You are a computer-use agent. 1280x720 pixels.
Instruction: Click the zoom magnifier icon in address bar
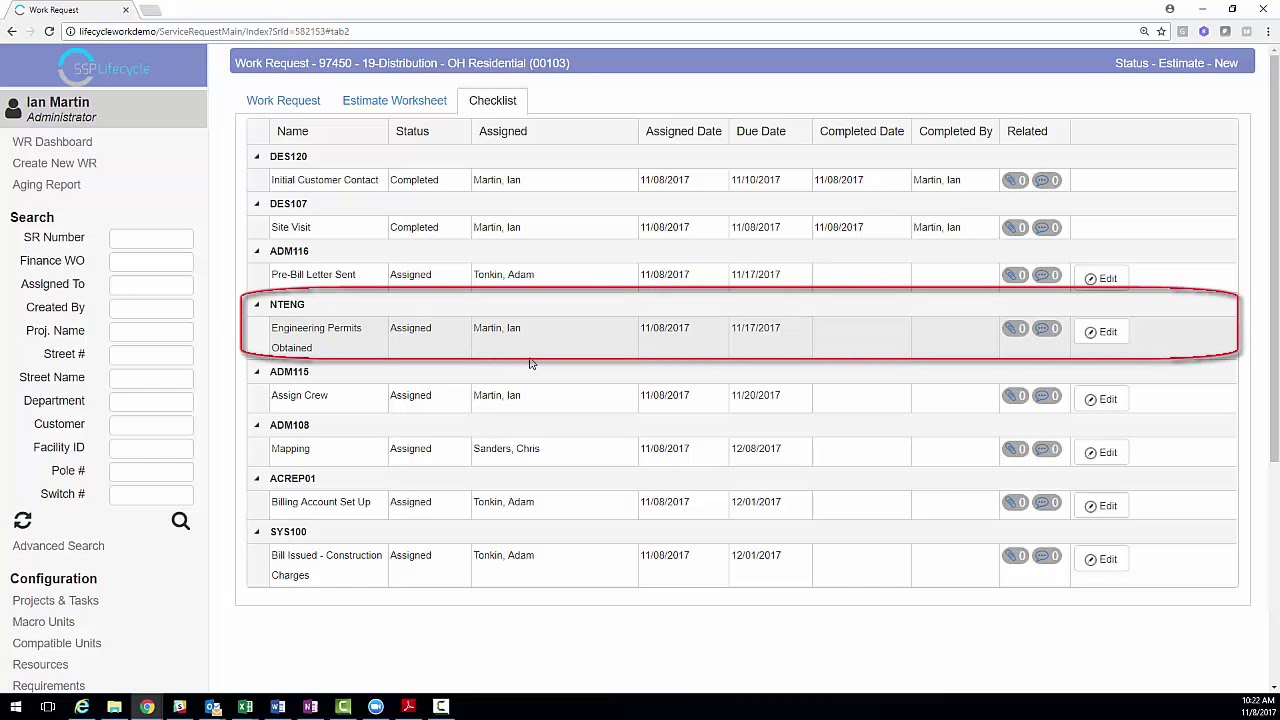tap(1144, 31)
